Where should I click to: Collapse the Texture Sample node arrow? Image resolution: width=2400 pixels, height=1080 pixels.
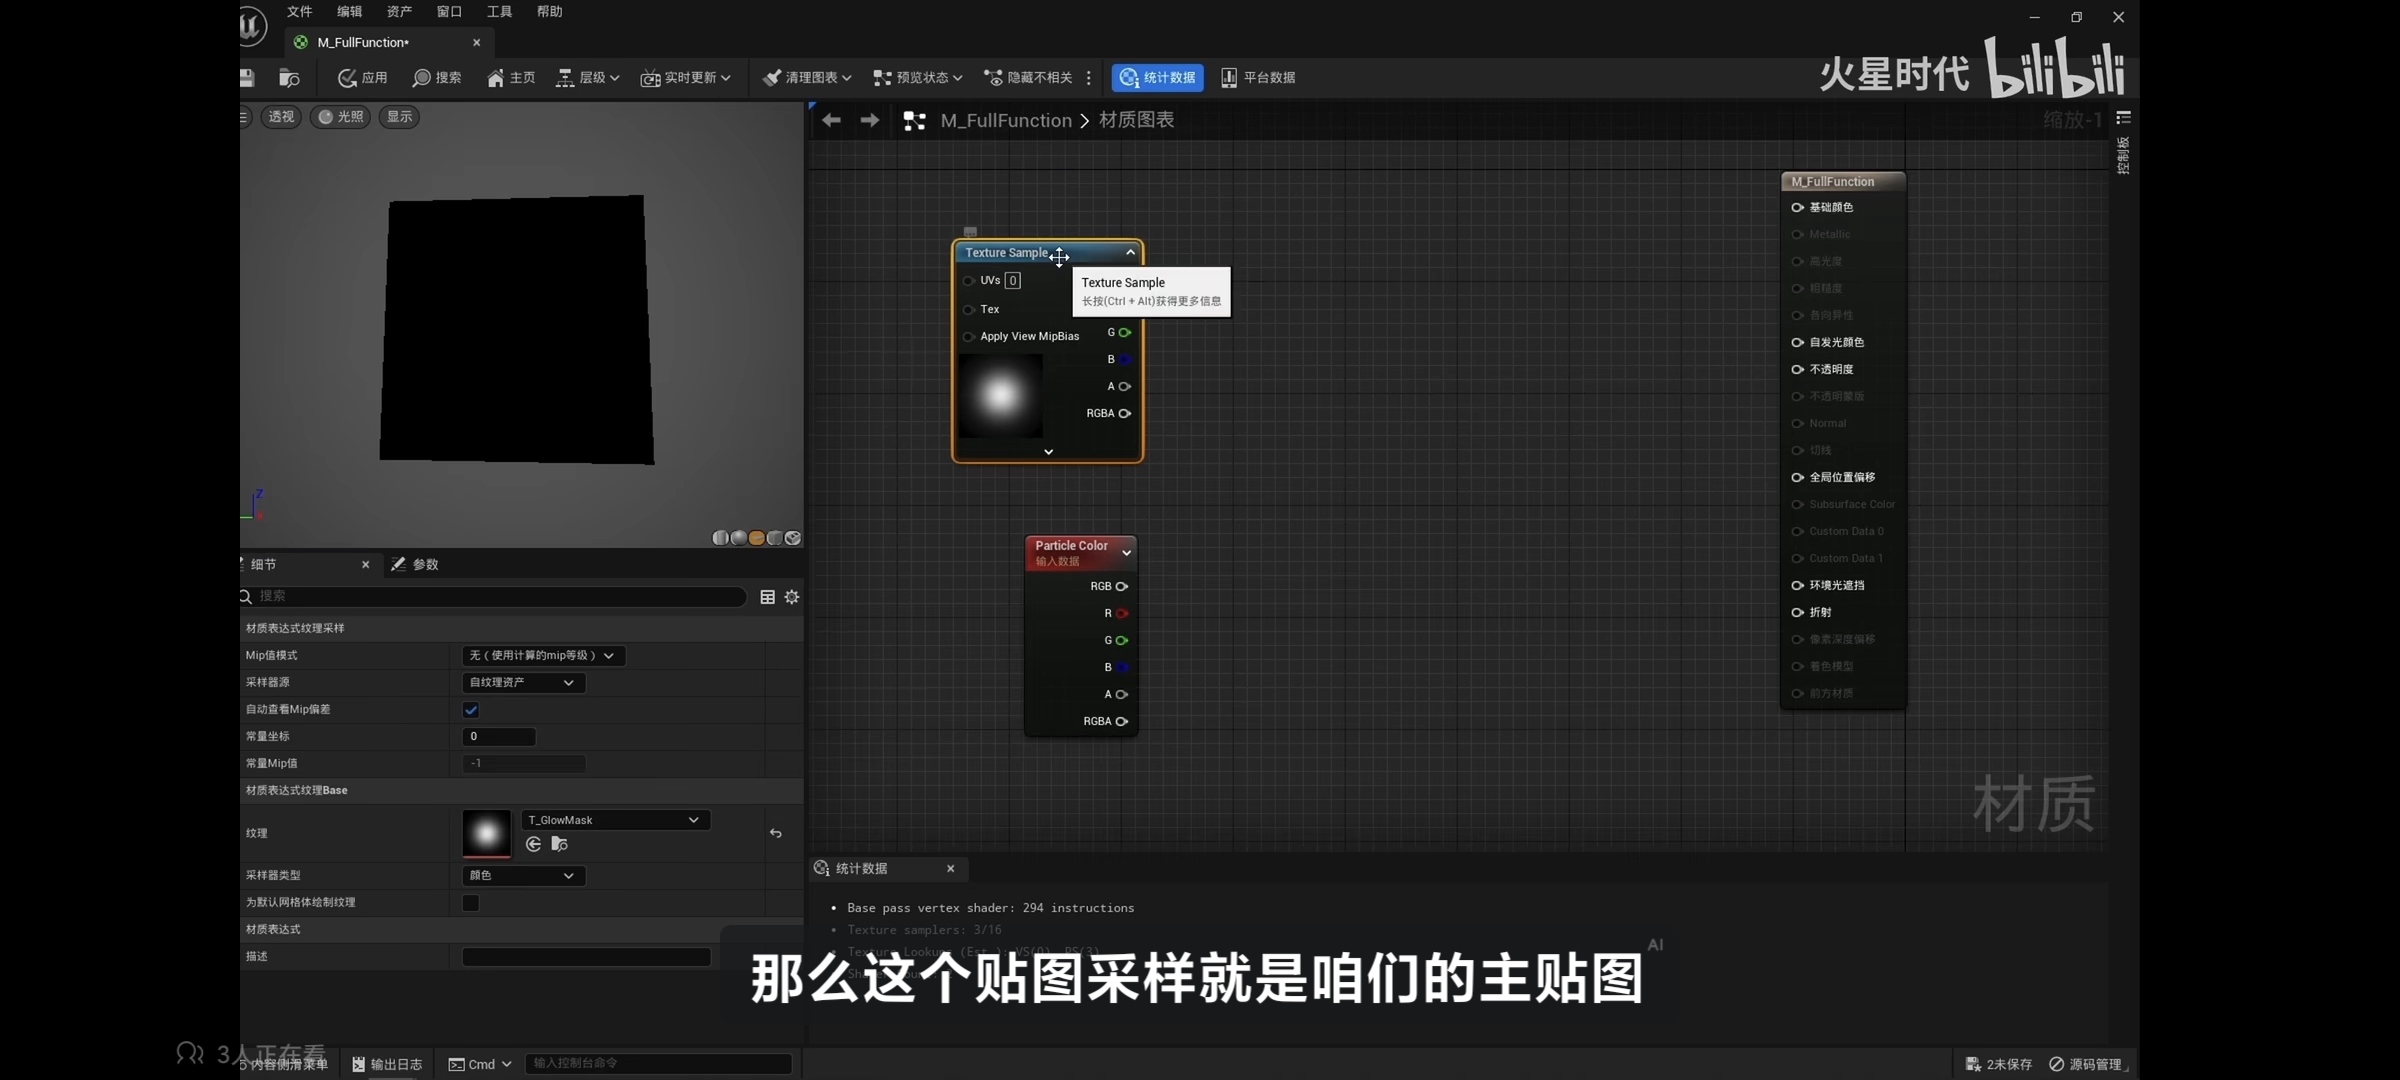click(x=1130, y=253)
